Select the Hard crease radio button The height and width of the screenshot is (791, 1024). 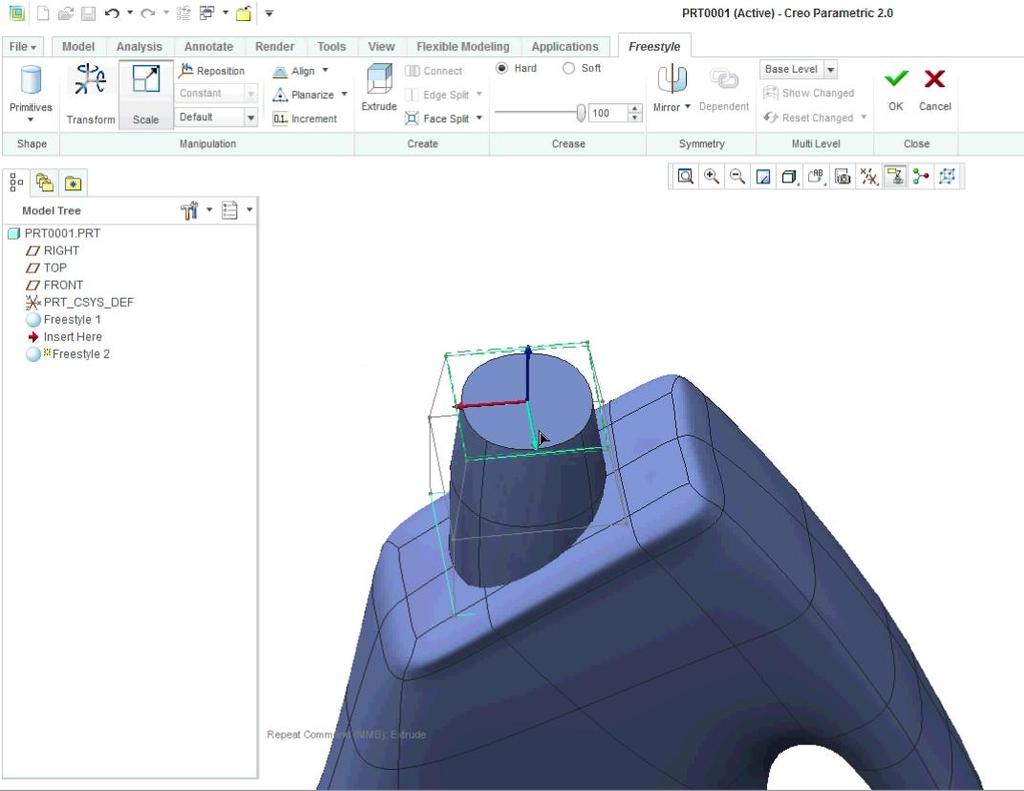pyautogui.click(x=502, y=68)
